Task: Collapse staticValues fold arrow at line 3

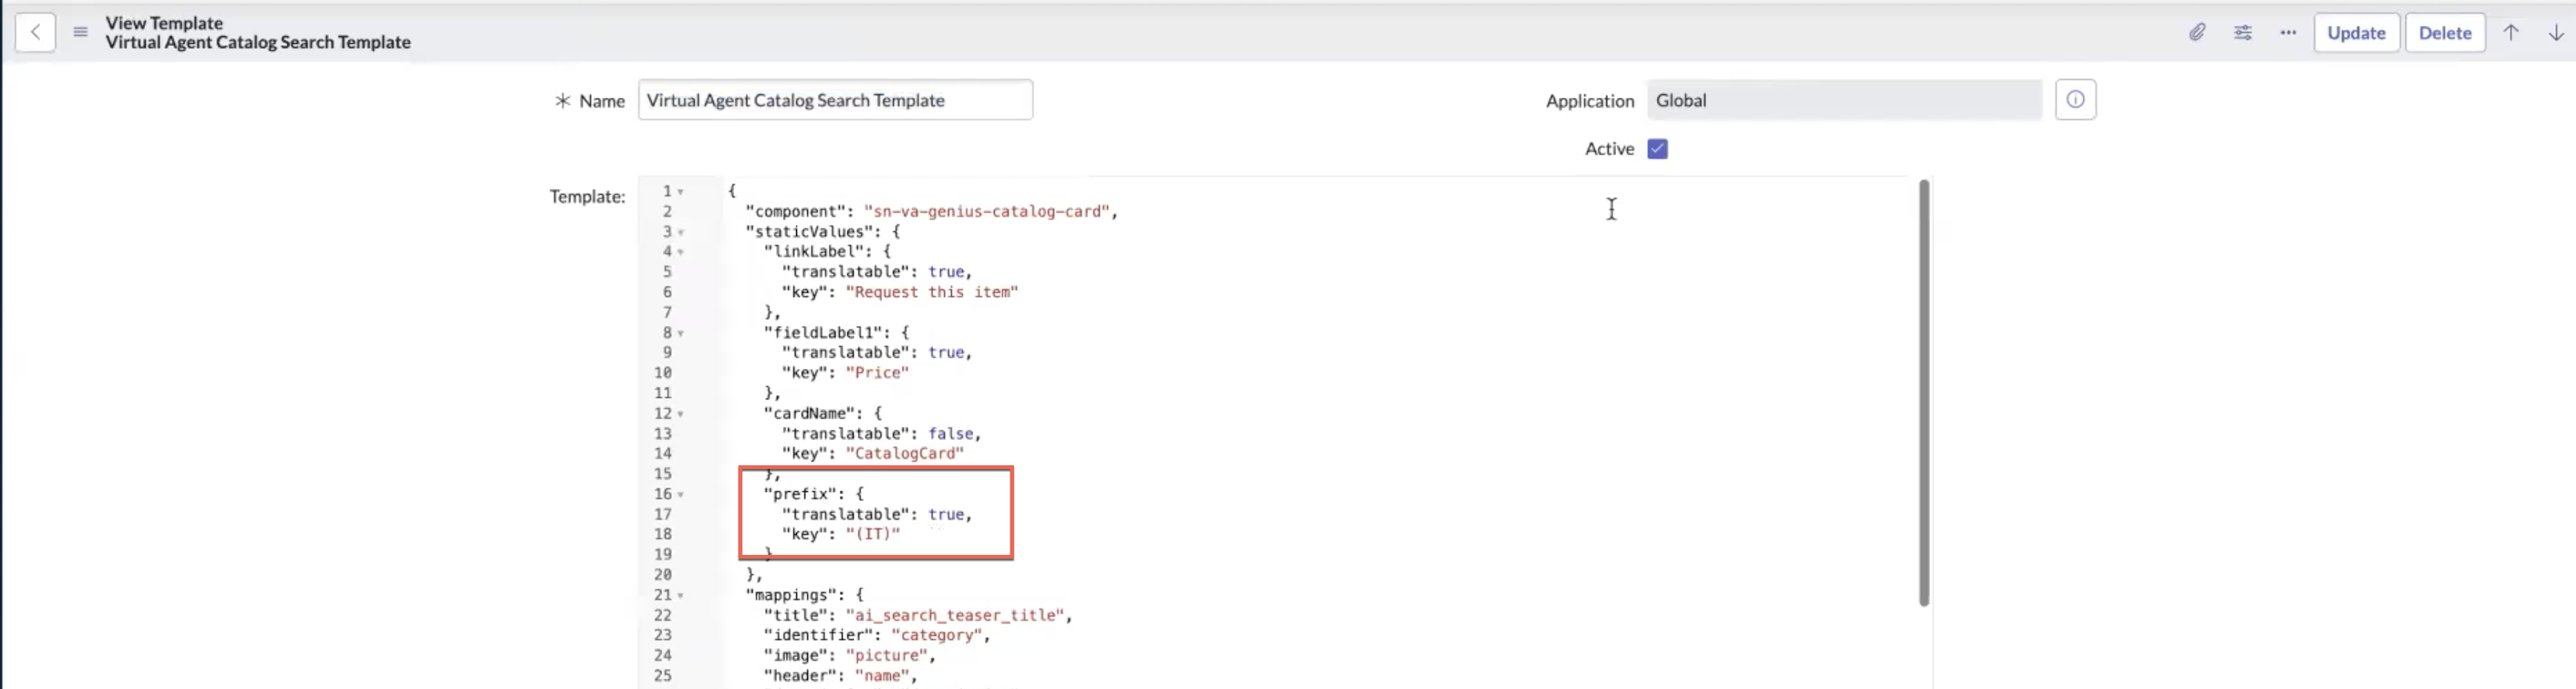Action: coord(681,232)
